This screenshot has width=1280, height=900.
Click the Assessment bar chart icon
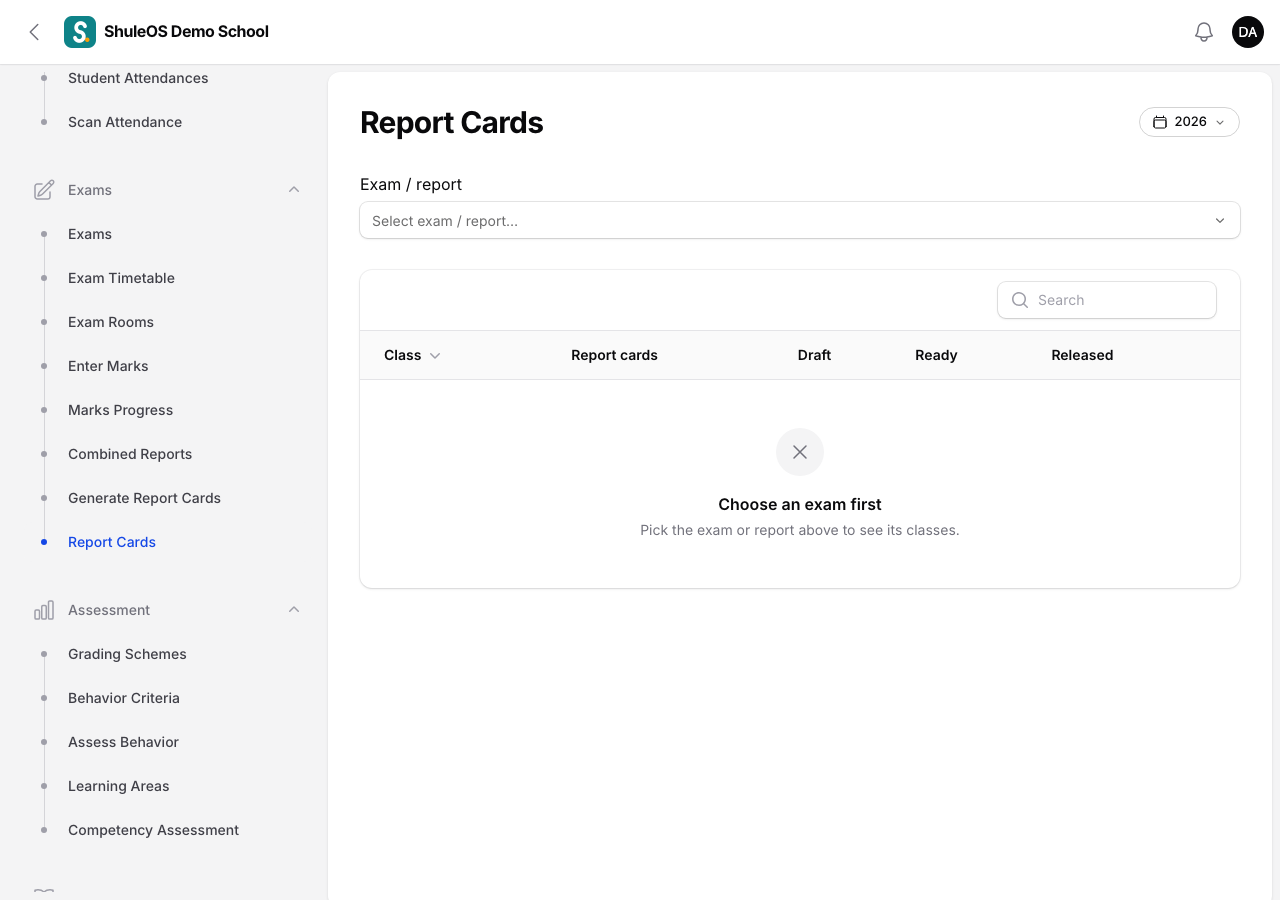click(x=44, y=610)
